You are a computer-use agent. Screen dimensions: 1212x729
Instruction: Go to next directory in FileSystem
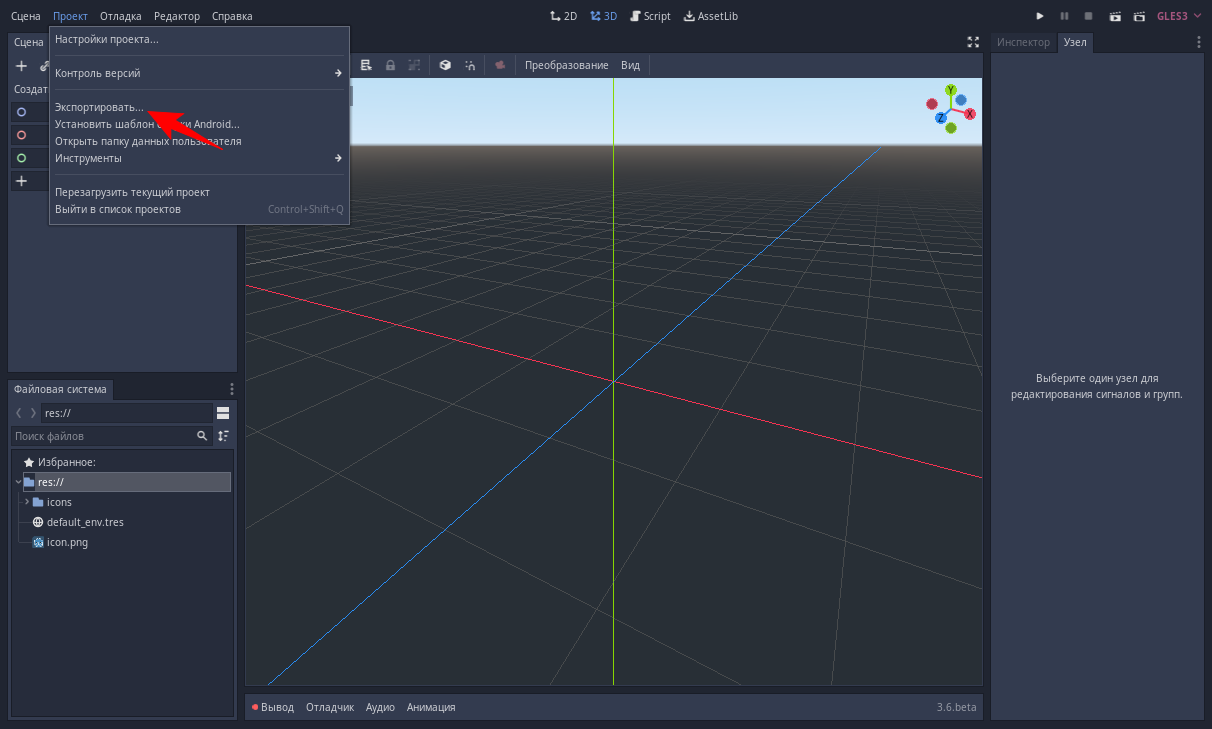pos(33,413)
